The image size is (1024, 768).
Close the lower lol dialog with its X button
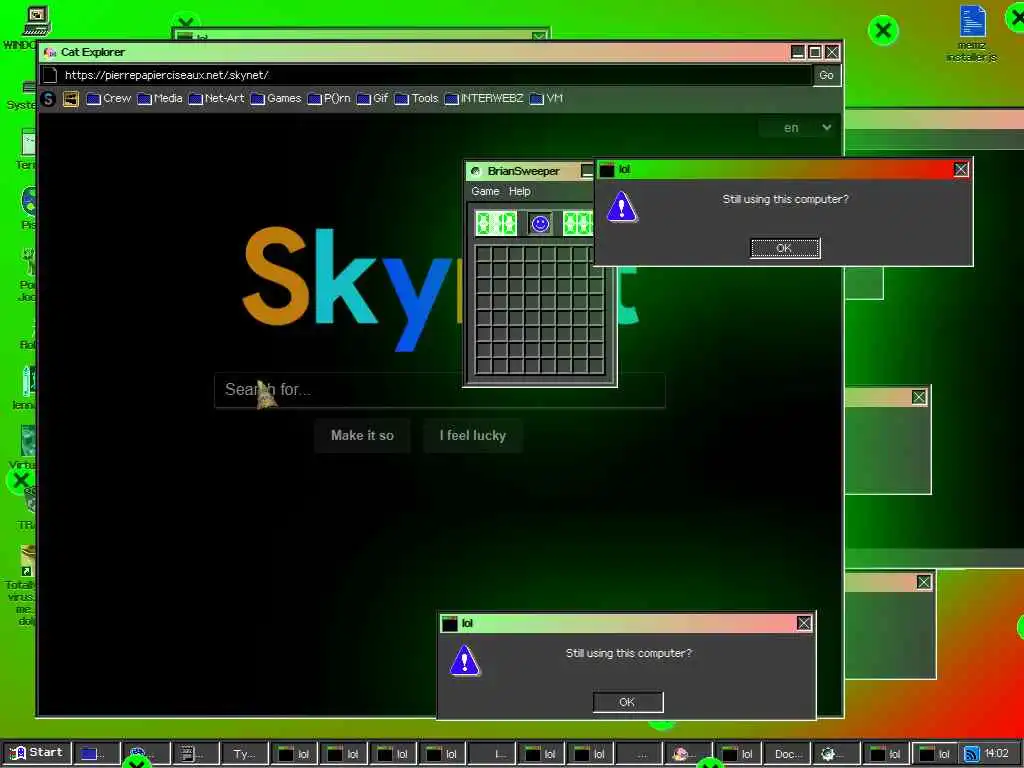click(x=804, y=624)
